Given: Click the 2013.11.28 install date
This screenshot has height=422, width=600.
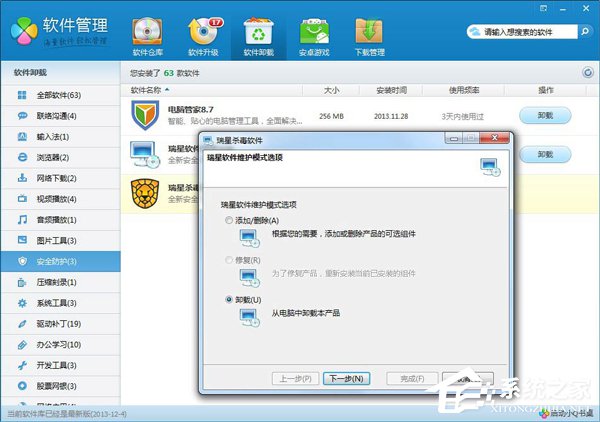Looking at the screenshot, I should 391,116.
